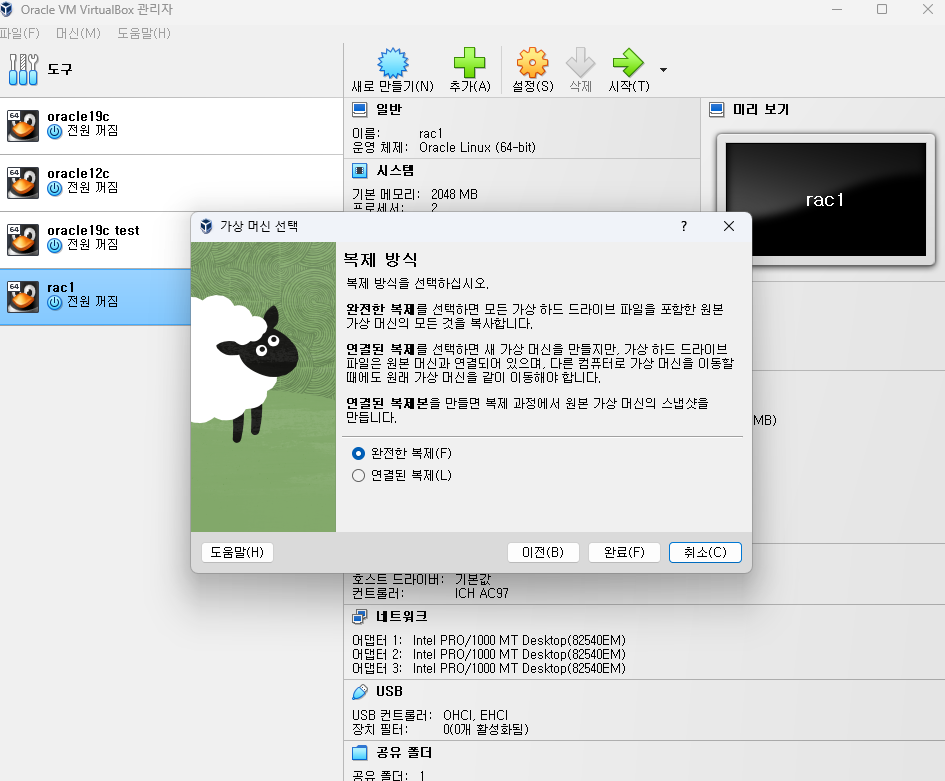
Task: Click the System (시스템) section header text
Action: (x=395, y=171)
